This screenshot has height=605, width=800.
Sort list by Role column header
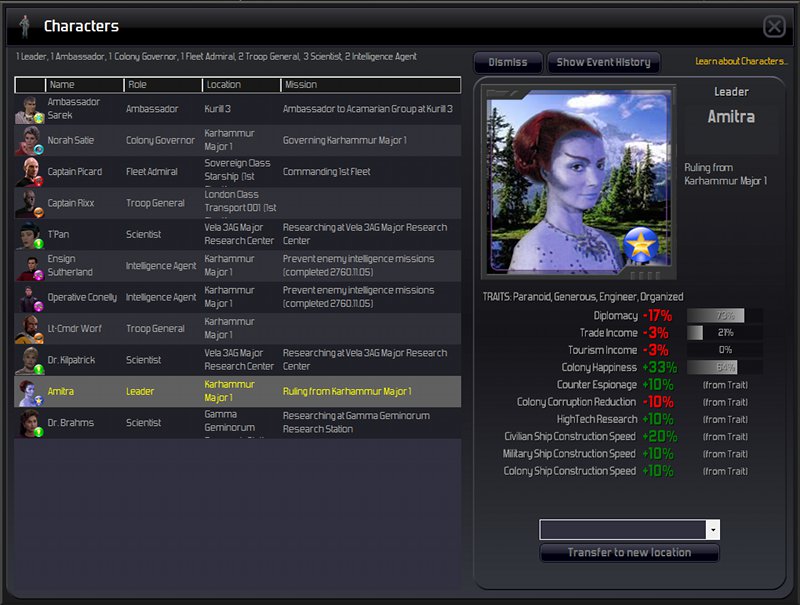163,85
